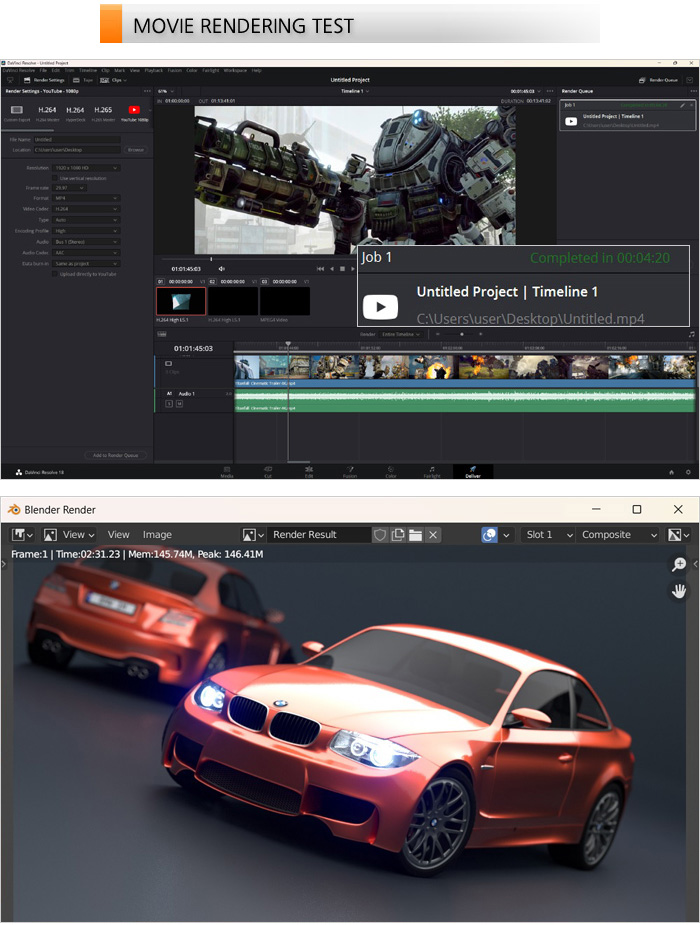Jump to first frame in viewer transport
The height and width of the screenshot is (925, 700).
point(320,268)
